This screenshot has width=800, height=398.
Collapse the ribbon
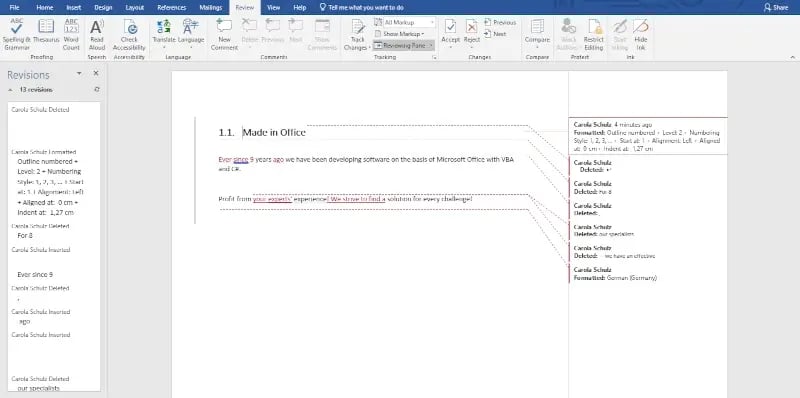[x=793, y=57]
